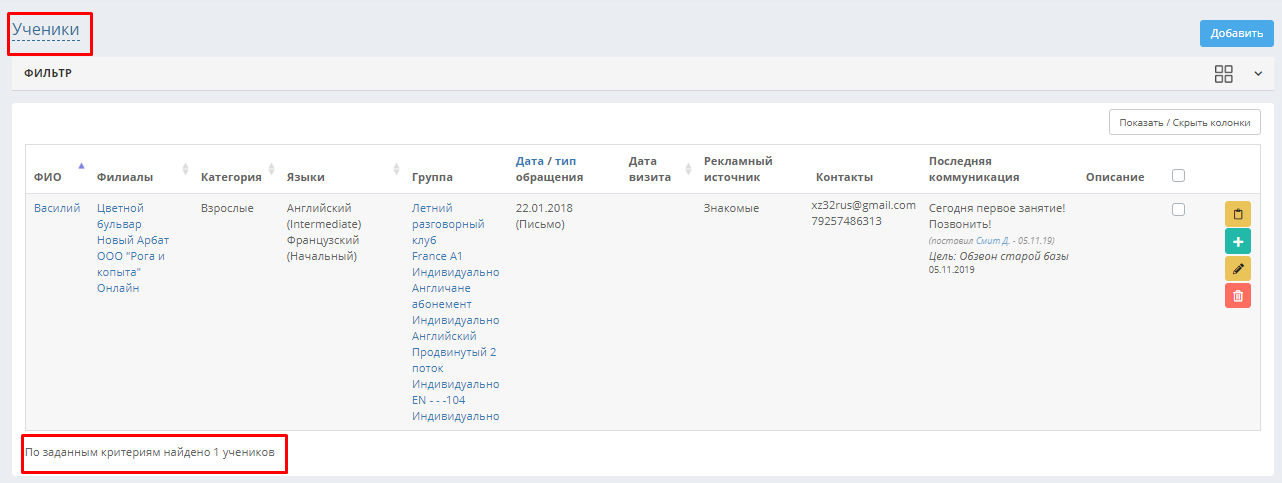Viewport: 1282px width, 483px height.
Task: Click the Цель: Обзвон старой базы text
Action: [998, 256]
